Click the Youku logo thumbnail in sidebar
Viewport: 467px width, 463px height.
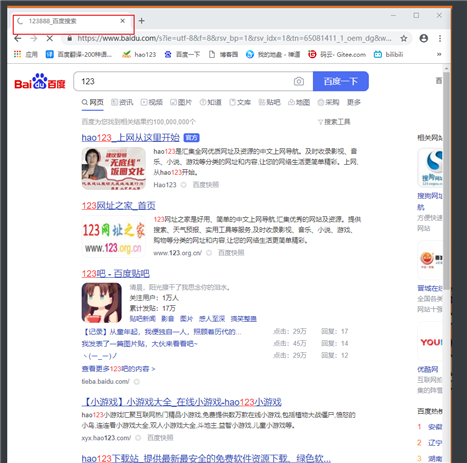(430, 342)
